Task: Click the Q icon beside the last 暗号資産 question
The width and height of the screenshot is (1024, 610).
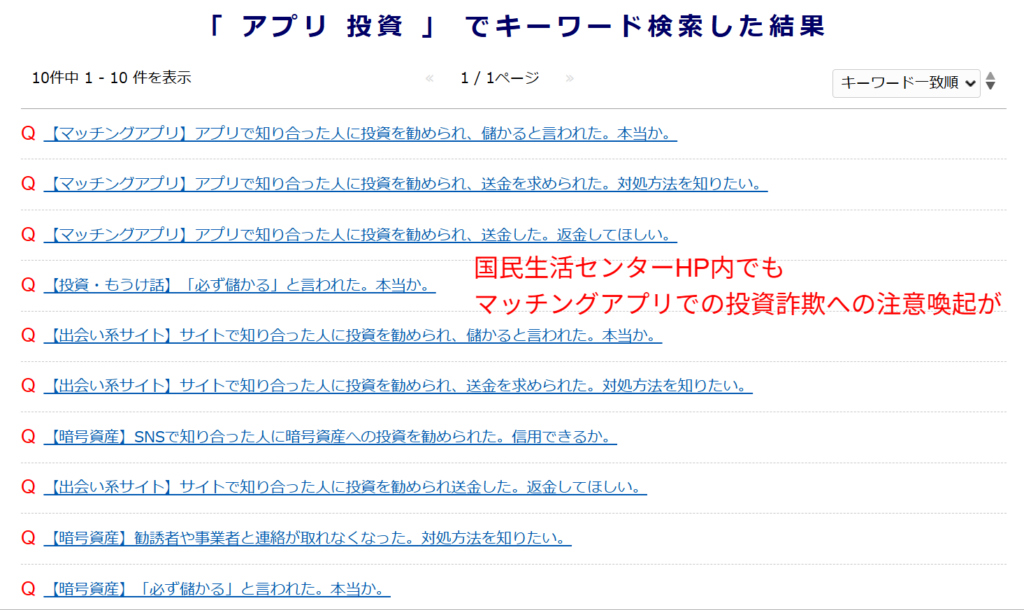Action: point(25,588)
